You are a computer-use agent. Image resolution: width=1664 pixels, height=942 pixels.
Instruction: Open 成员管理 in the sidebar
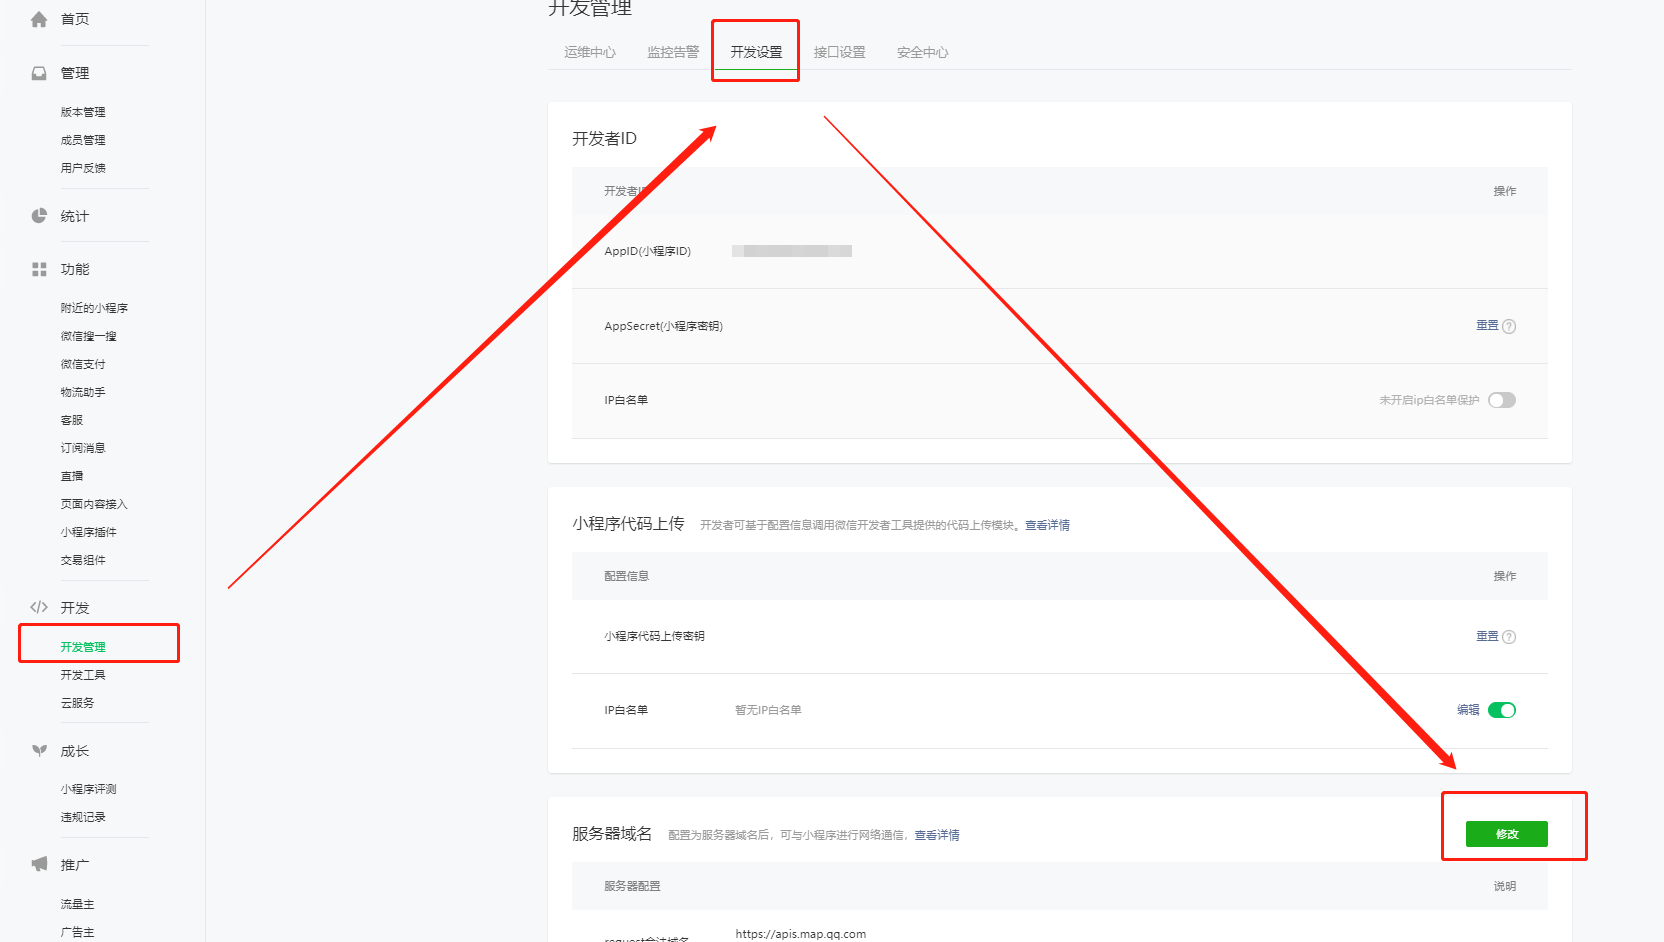pos(83,140)
